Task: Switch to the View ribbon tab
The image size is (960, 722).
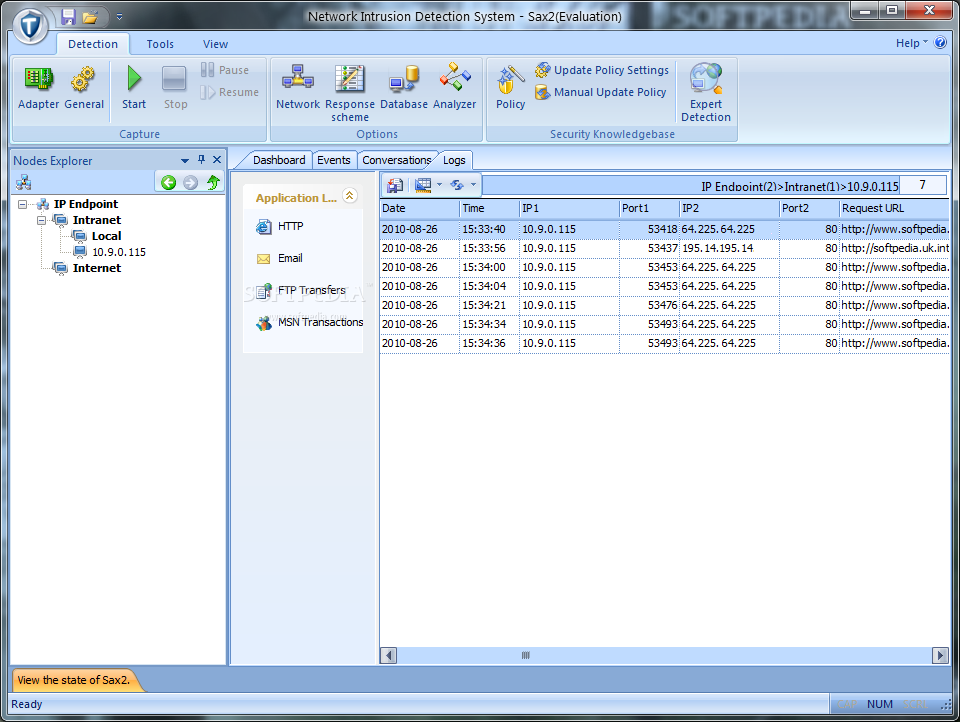Action: point(215,44)
